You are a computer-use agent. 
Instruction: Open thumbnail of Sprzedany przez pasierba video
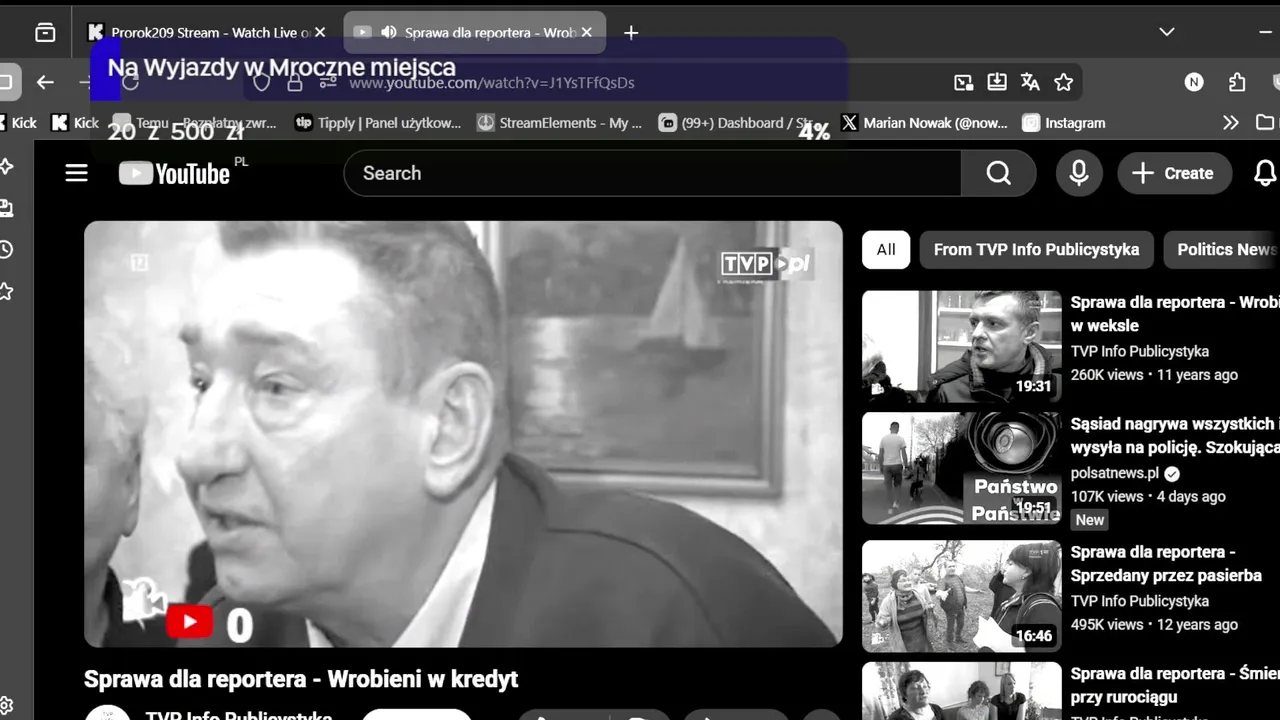click(x=962, y=596)
